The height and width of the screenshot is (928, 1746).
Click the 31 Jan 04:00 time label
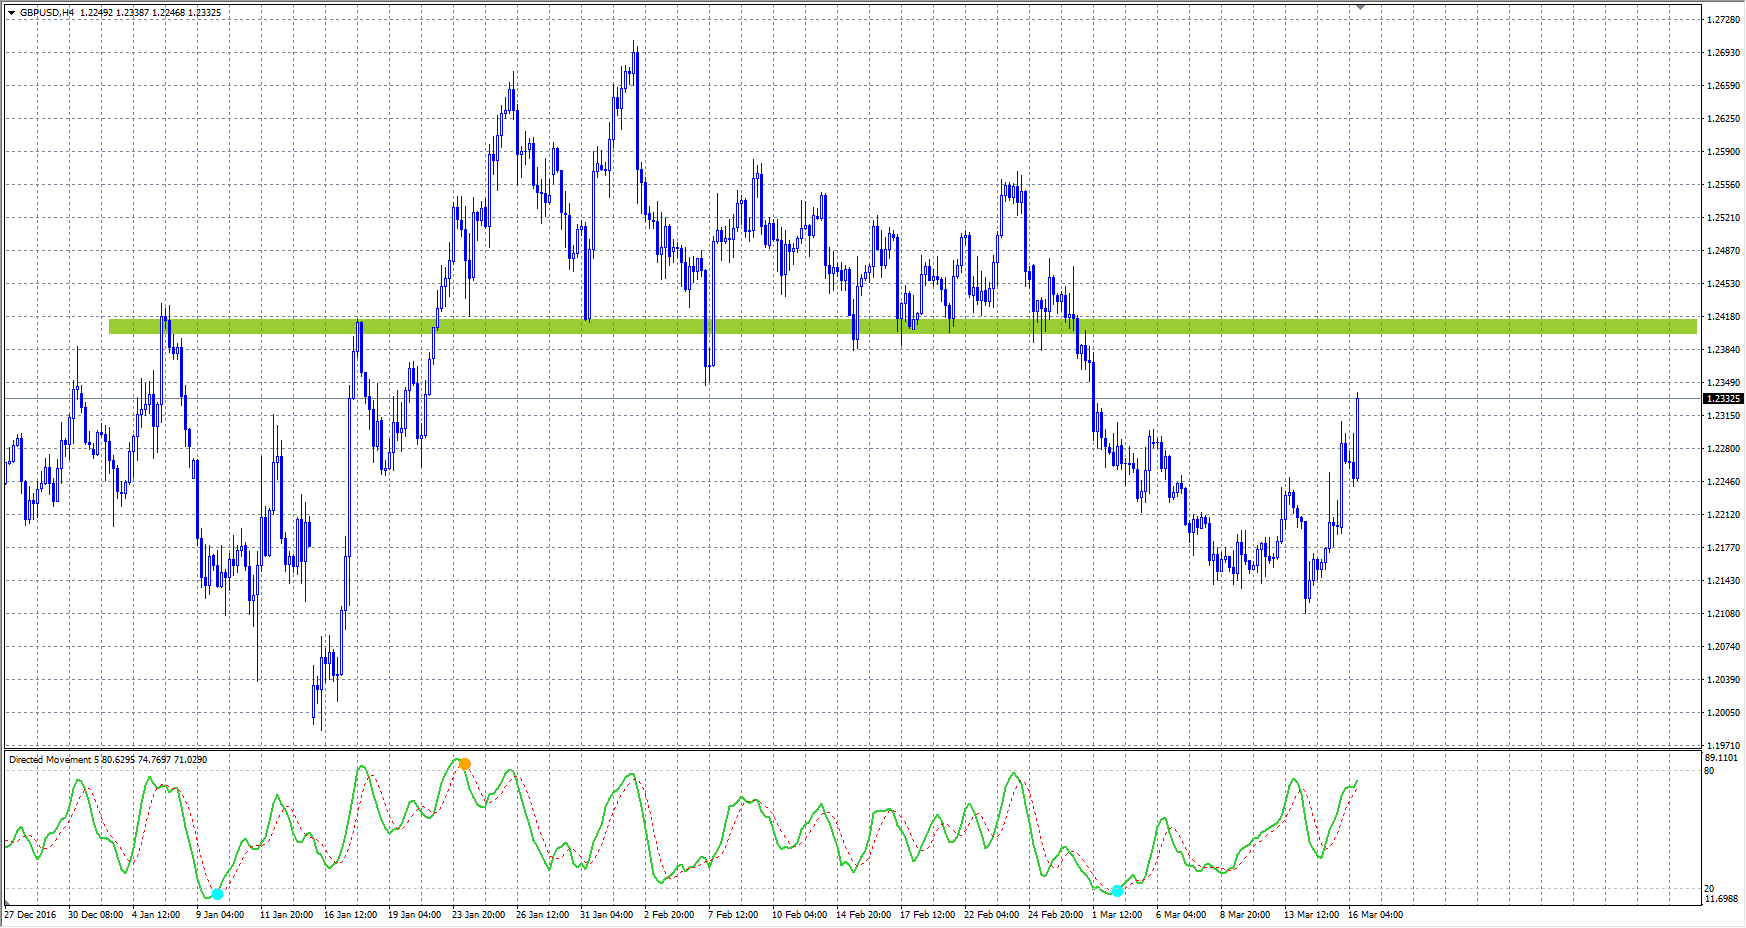[606, 915]
